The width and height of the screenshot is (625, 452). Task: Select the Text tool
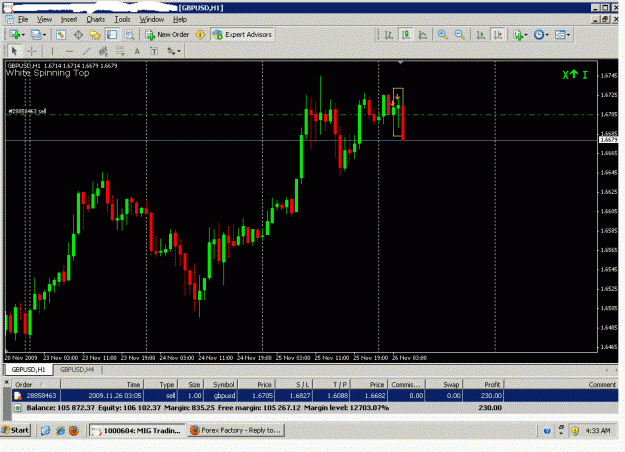click(137, 51)
